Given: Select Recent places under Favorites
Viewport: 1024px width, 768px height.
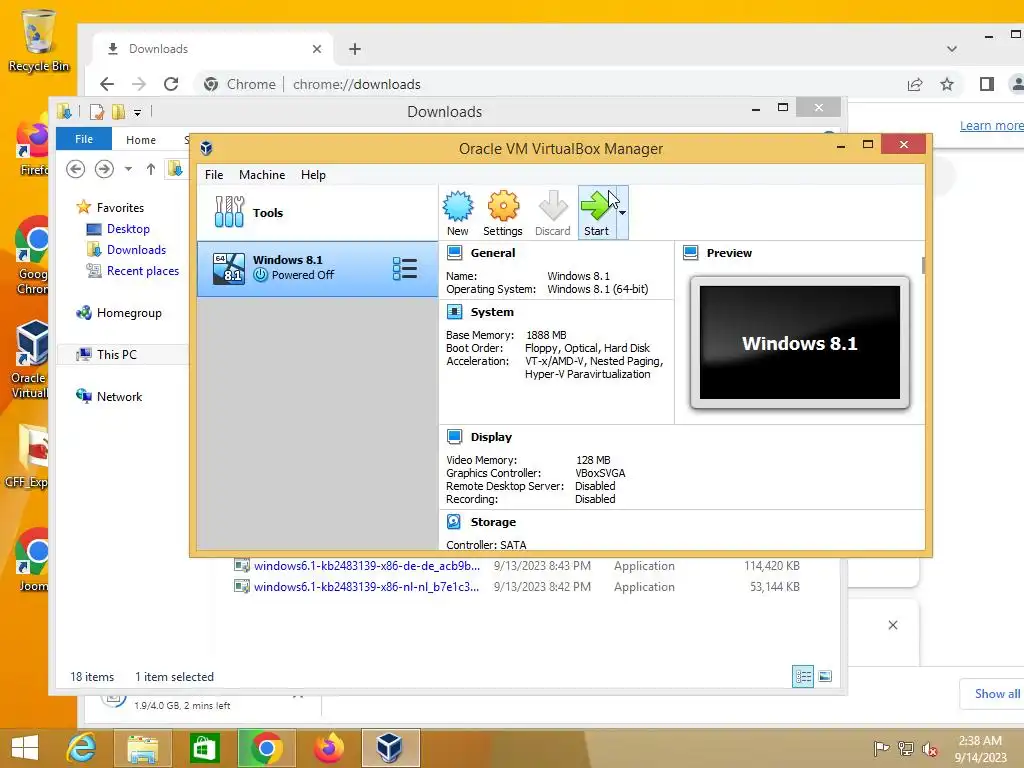Looking at the screenshot, I should 143,270.
